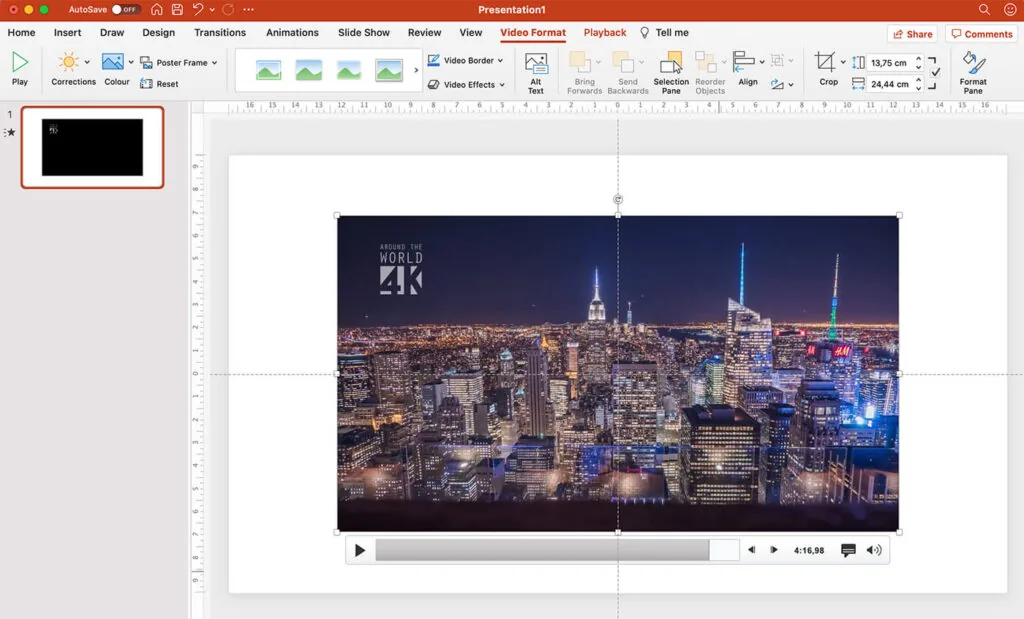Select the third video style thumbnail
The height and width of the screenshot is (619, 1024).
[x=349, y=70]
